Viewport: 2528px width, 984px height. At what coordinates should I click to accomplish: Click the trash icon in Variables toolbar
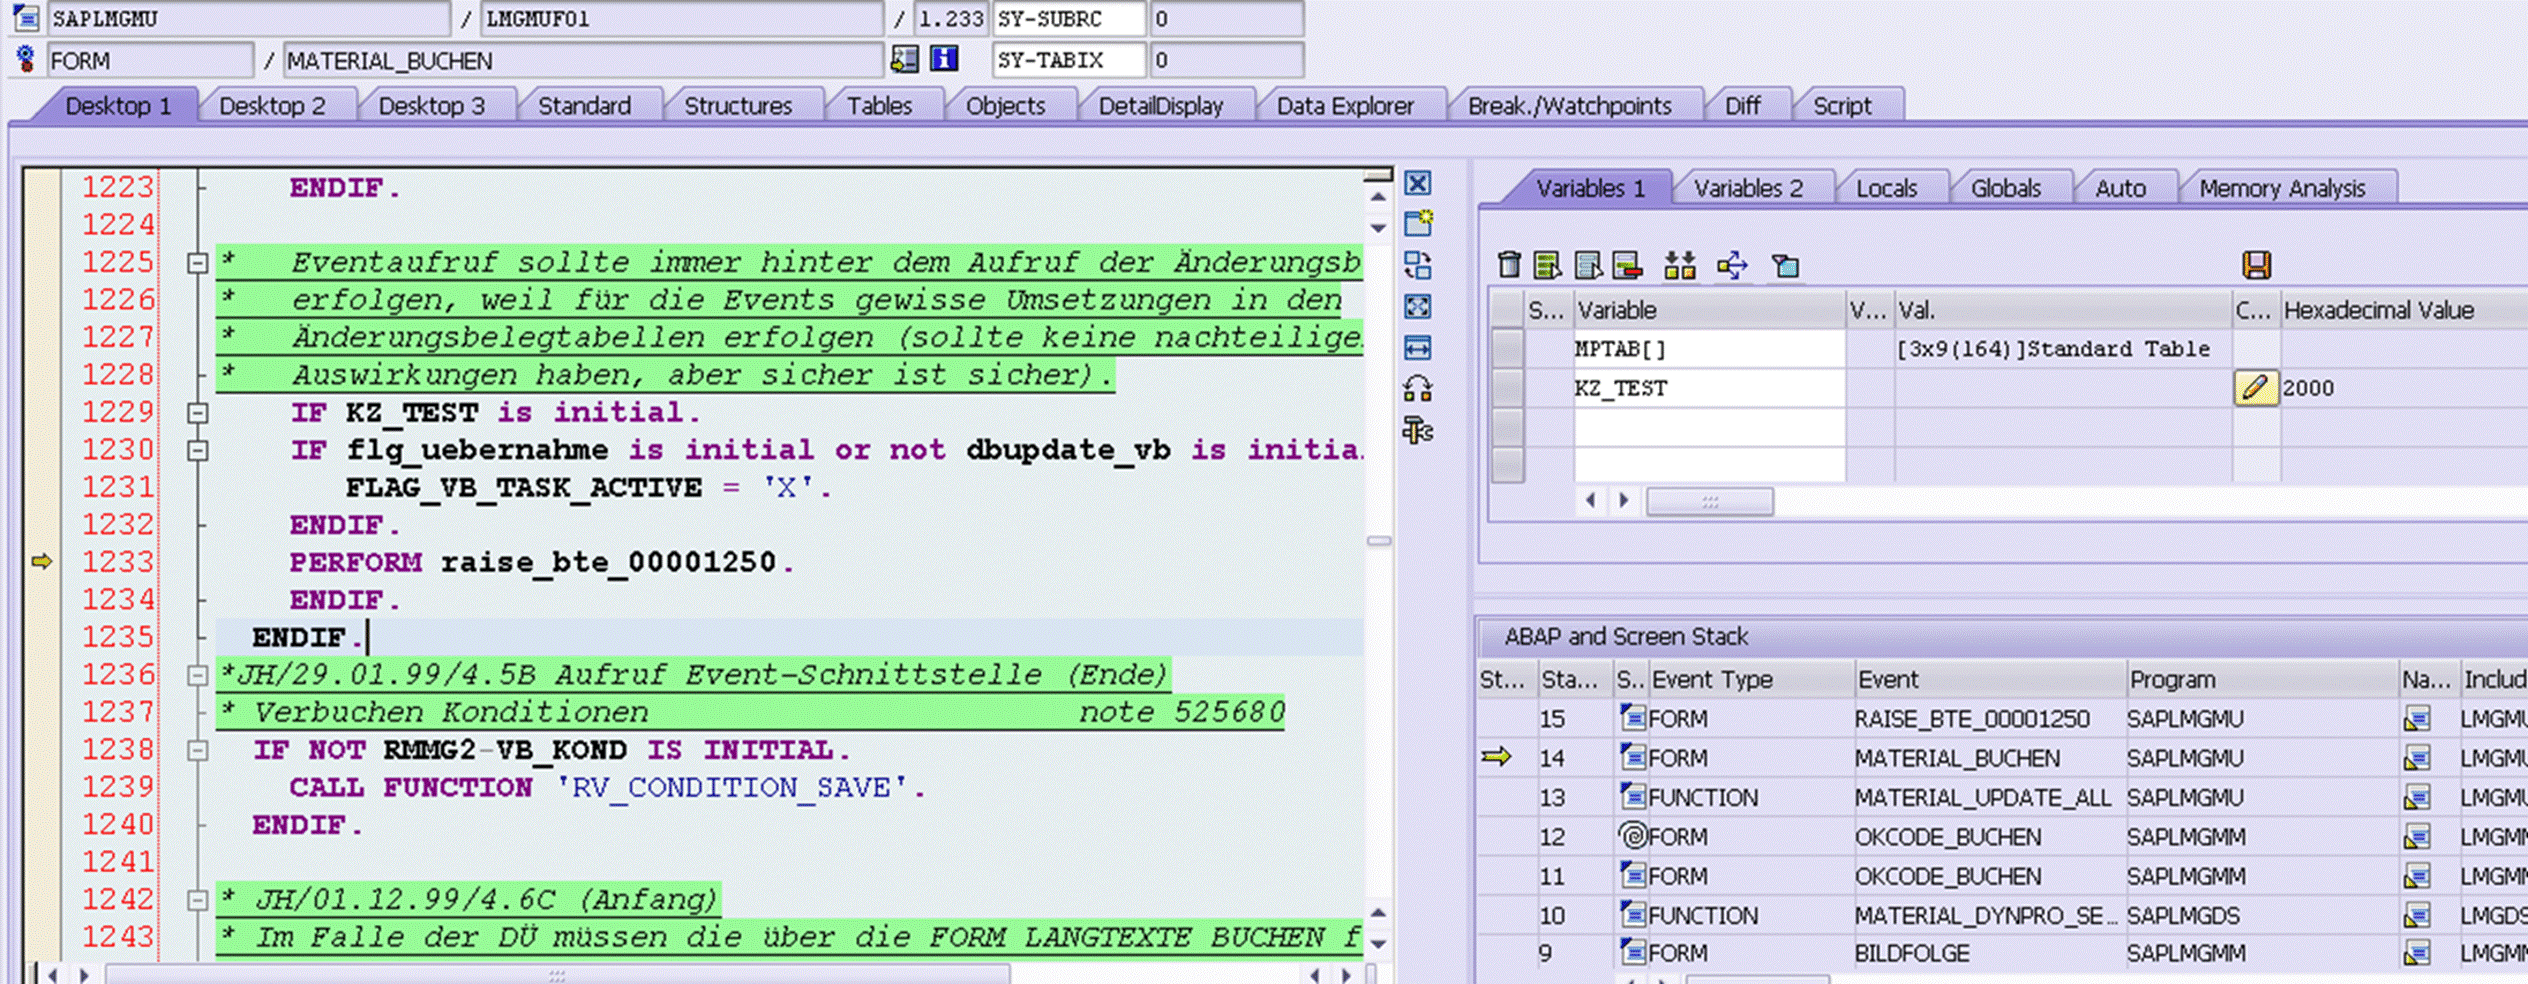[1509, 265]
